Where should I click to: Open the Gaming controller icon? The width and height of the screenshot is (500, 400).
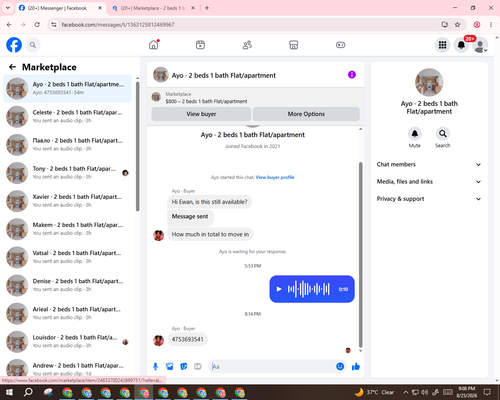point(340,45)
